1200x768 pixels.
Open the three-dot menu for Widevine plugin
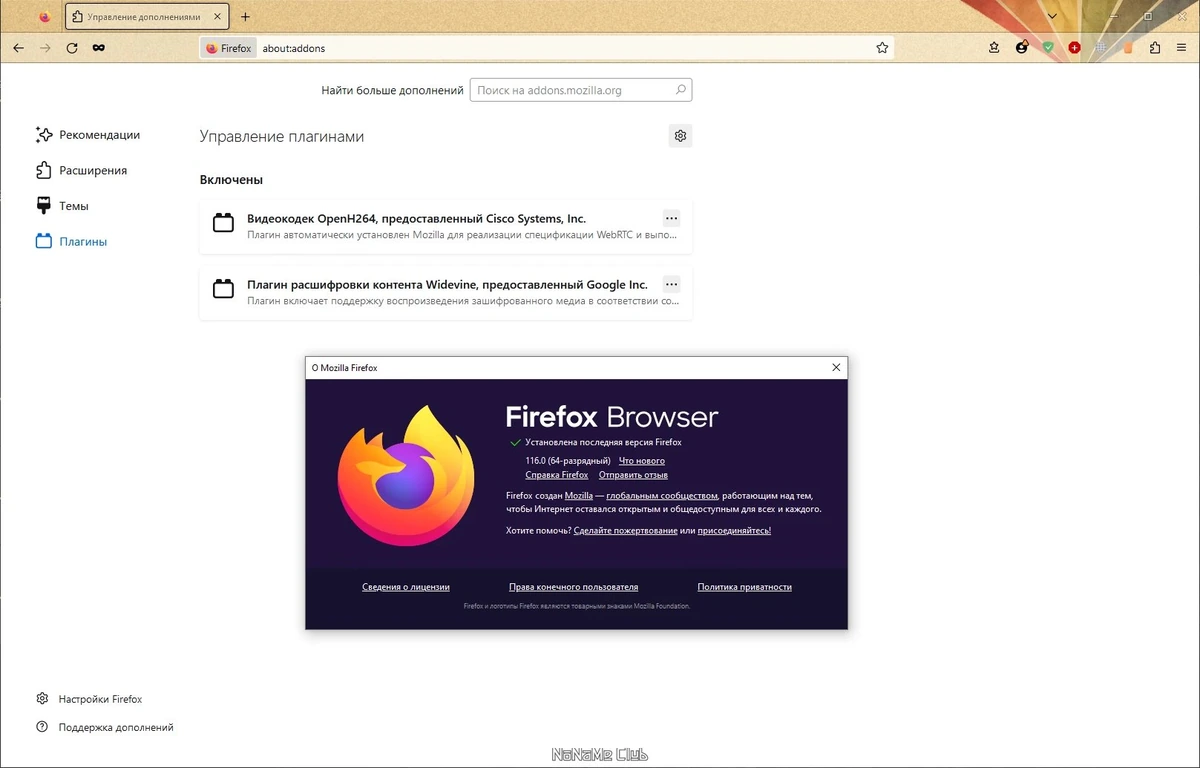pos(671,284)
